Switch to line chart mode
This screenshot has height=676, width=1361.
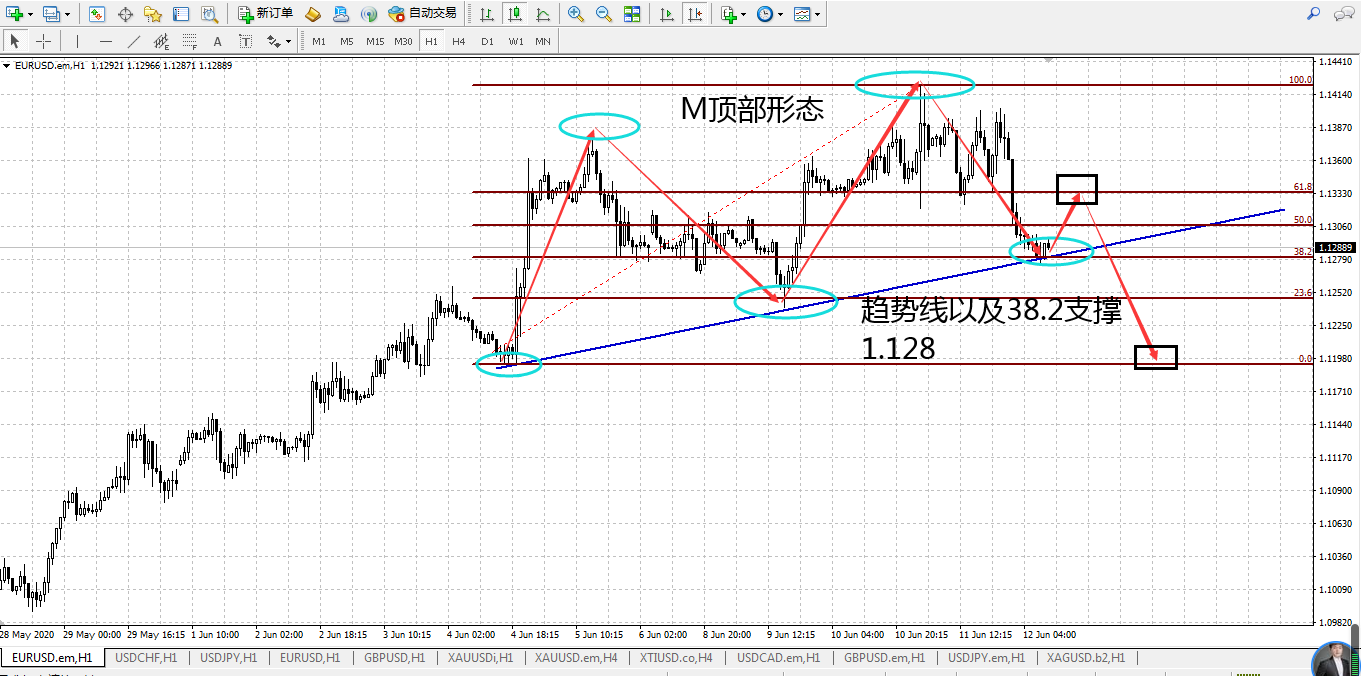click(542, 14)
